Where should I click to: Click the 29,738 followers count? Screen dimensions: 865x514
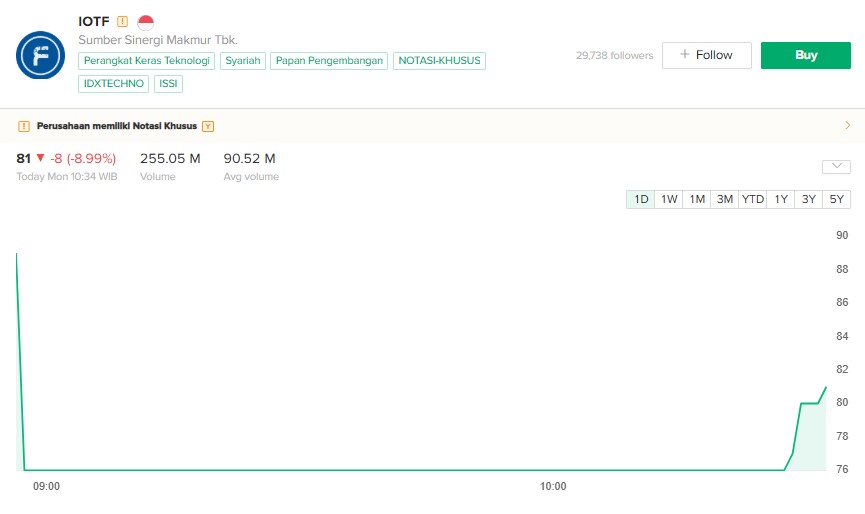(615, 56)
